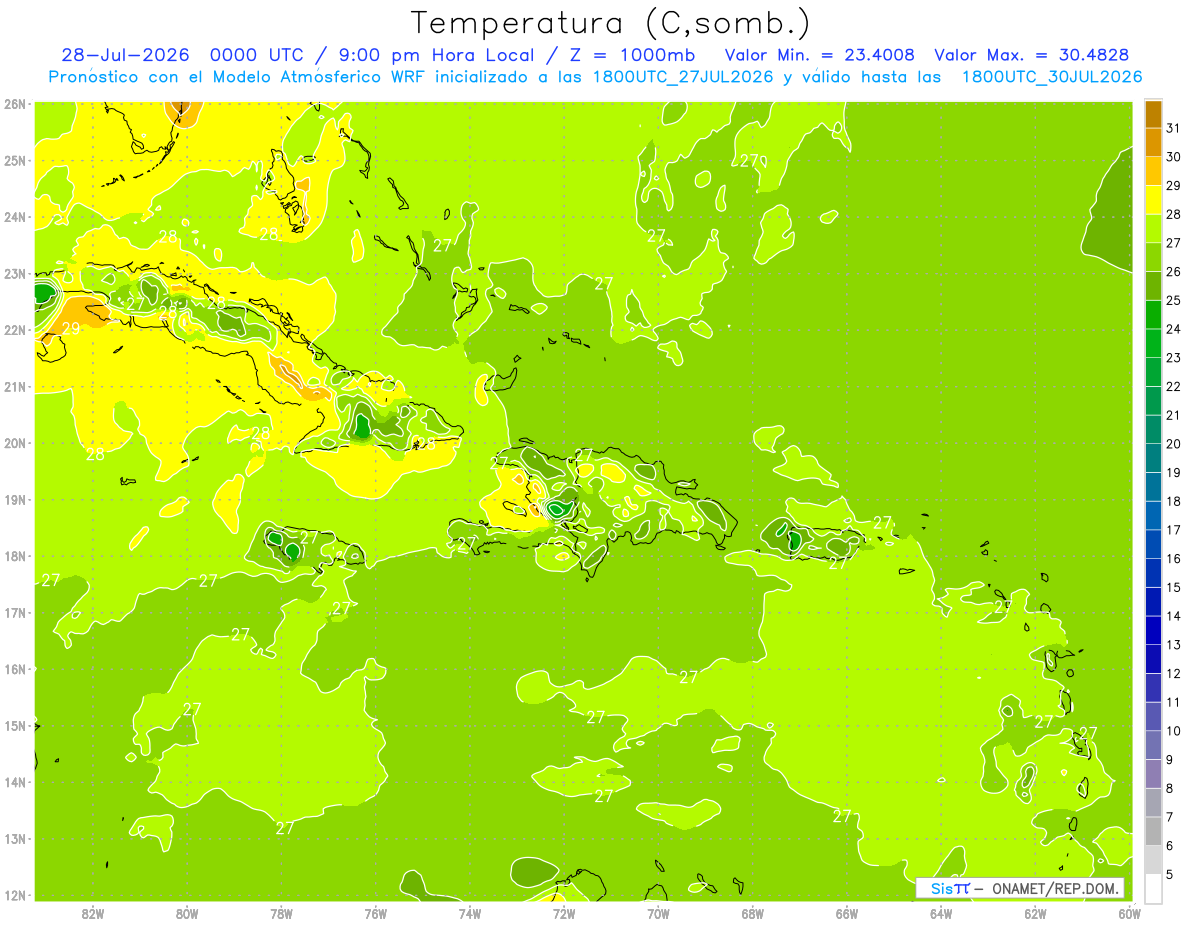This screenshot has height=927, width=1200.
Task: Click the 1800UTC_30JUL2026 valid-until text
Action: 1052,77
